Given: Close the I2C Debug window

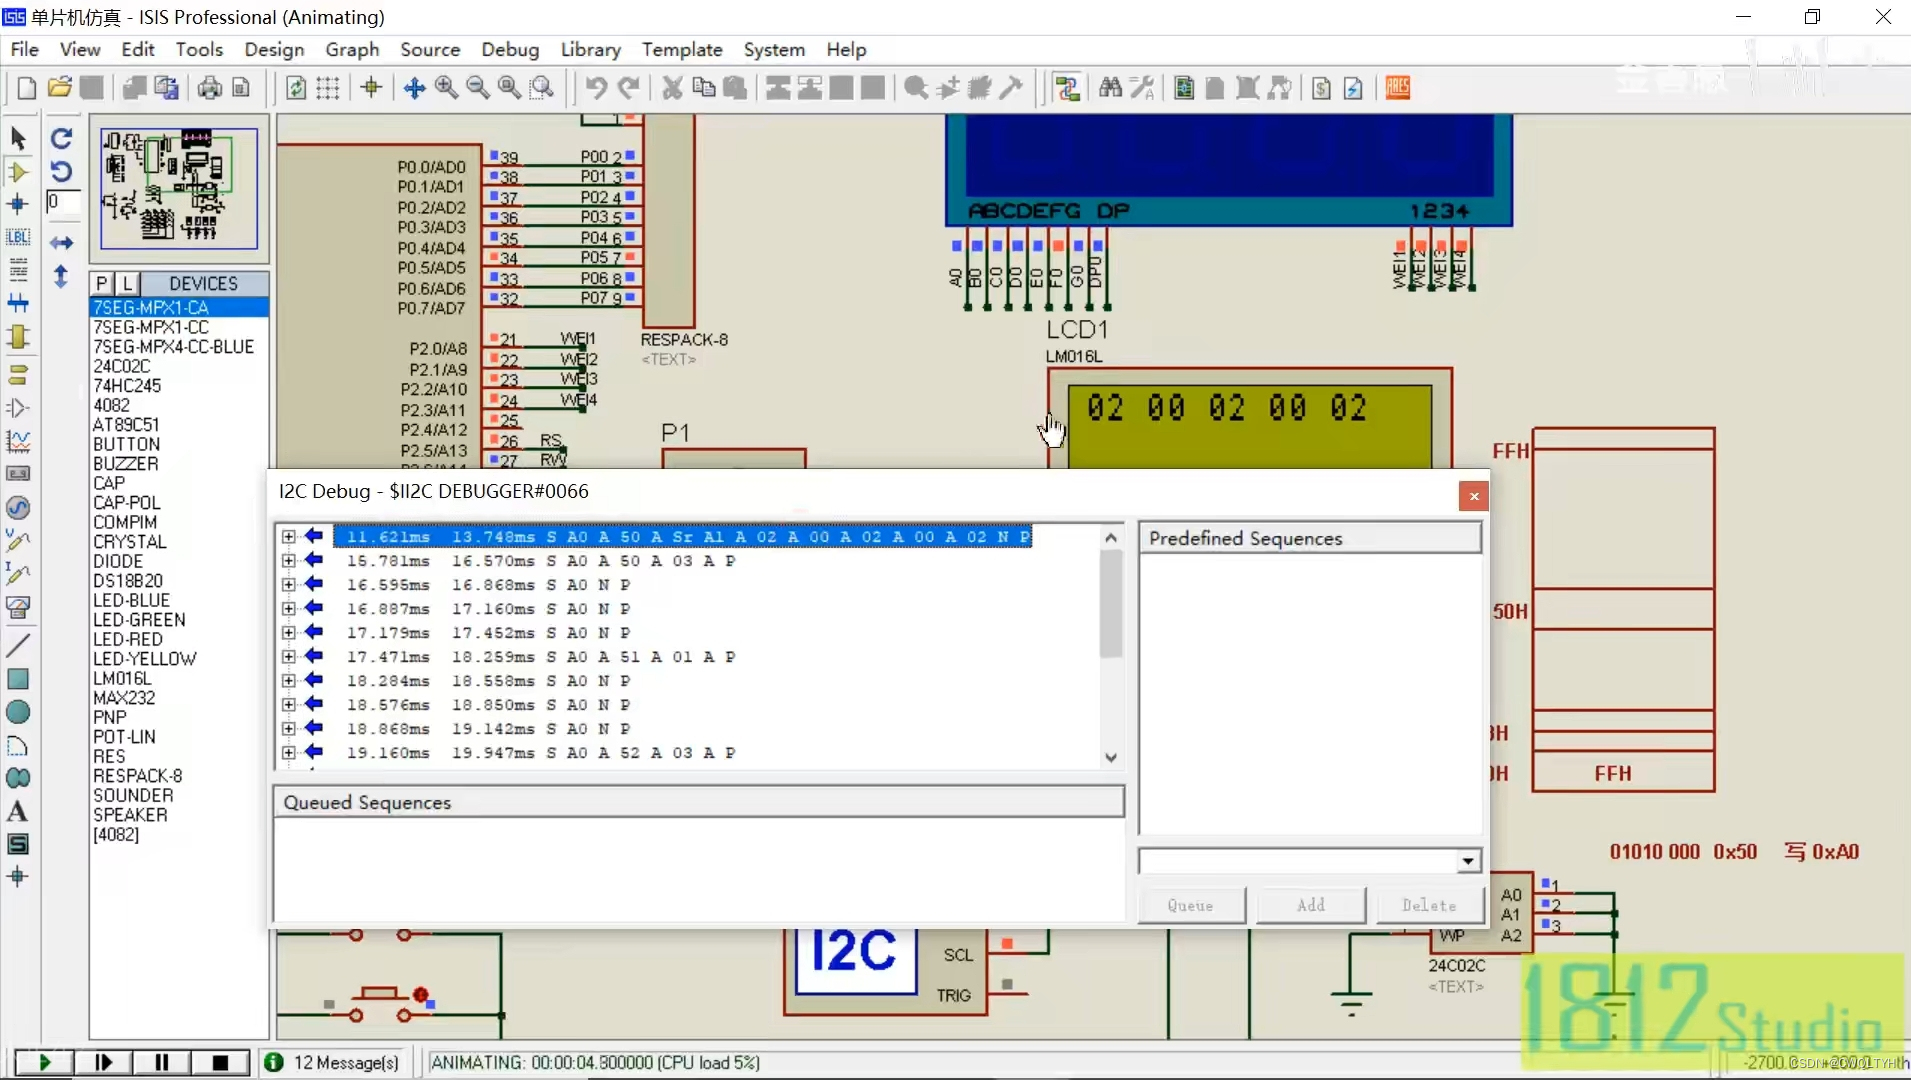Looking at the screenshot, I should (x=1473, y=496).
